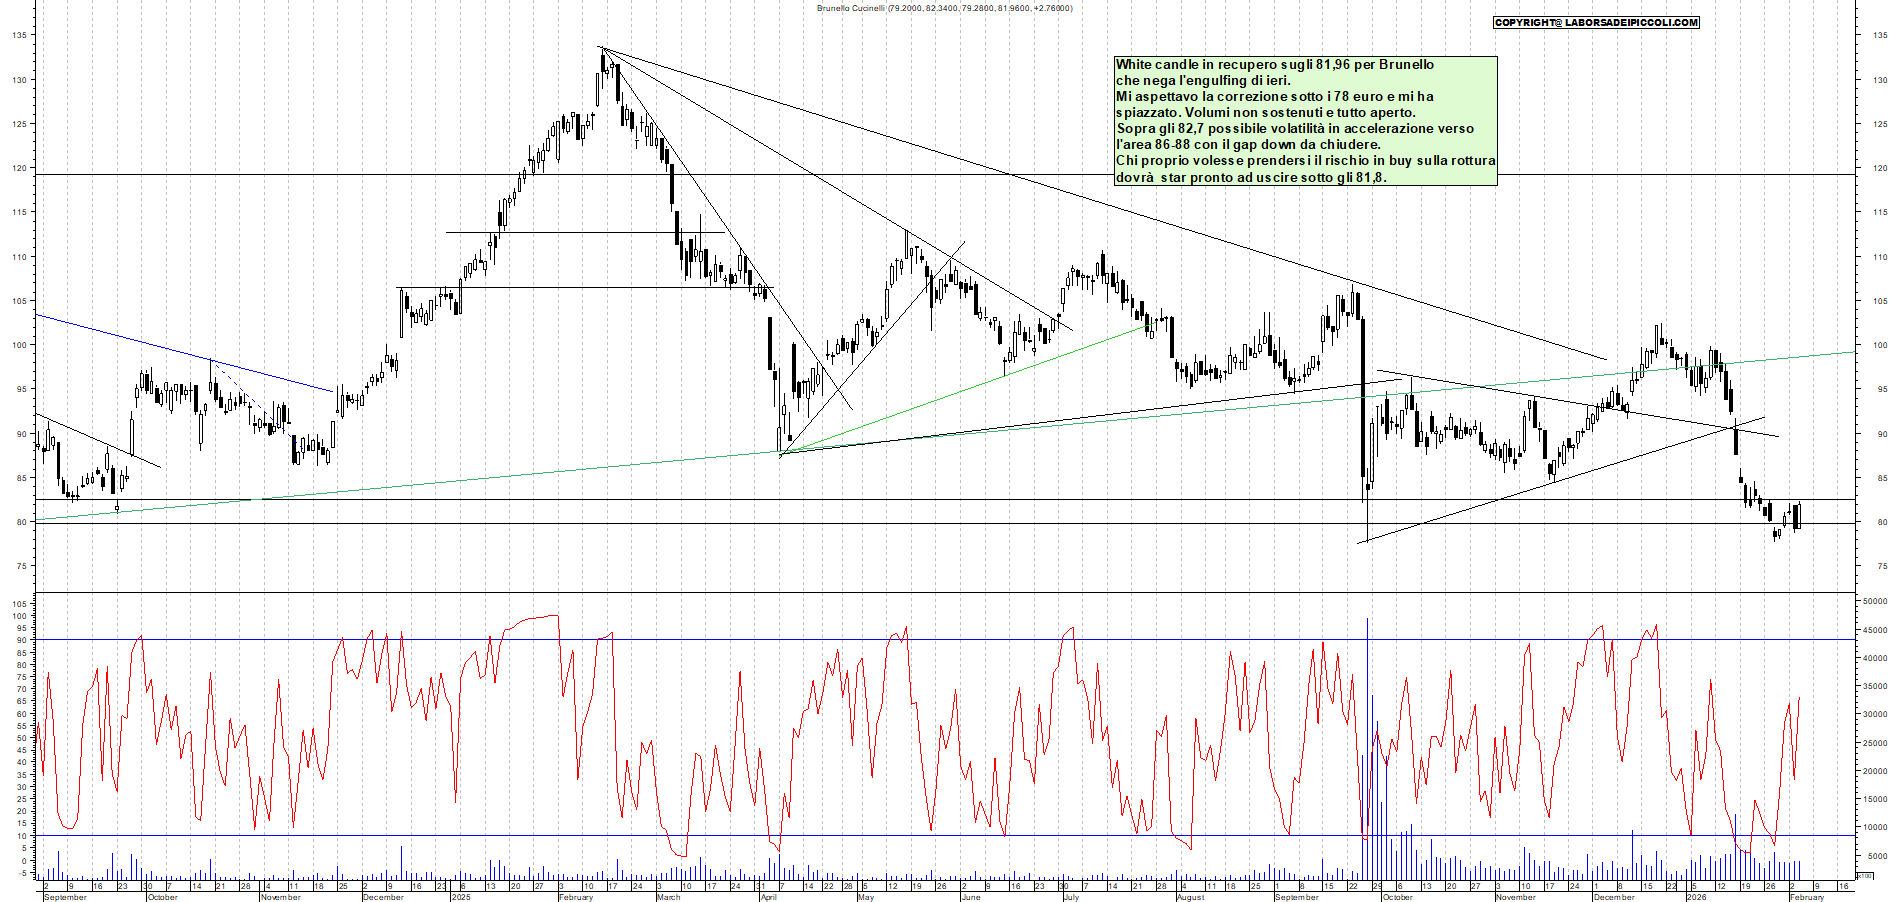Click the 105 oscillator label on left axis
The image size is (1890, 902).
coord(18,604)
